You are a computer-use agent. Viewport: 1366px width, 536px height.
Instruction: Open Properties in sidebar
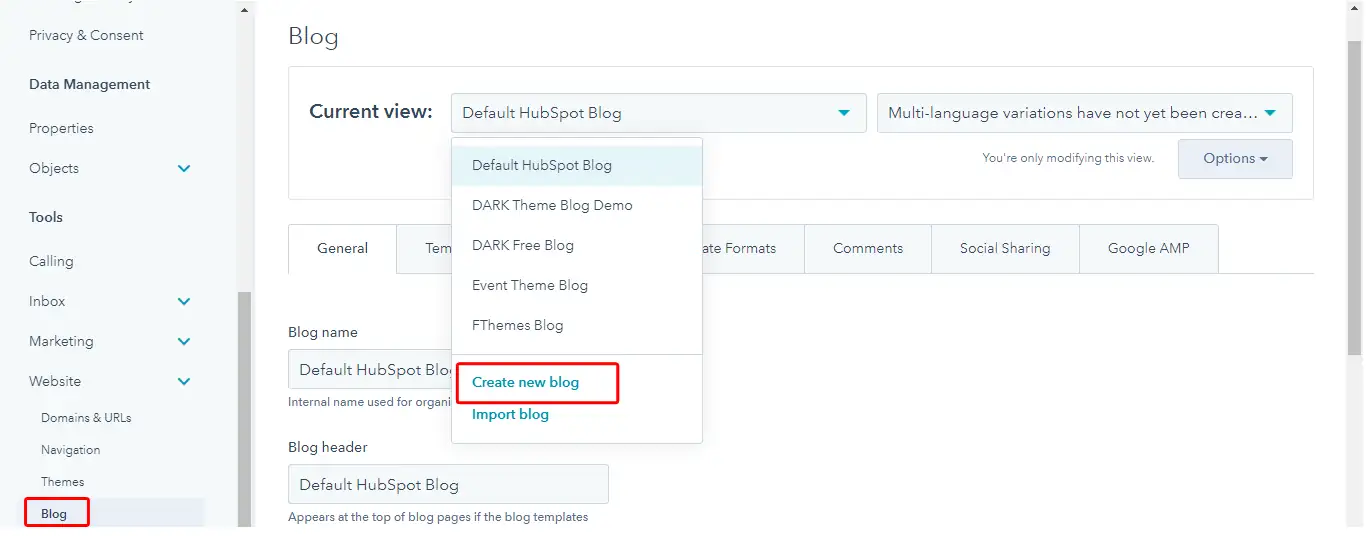[61, 128]
